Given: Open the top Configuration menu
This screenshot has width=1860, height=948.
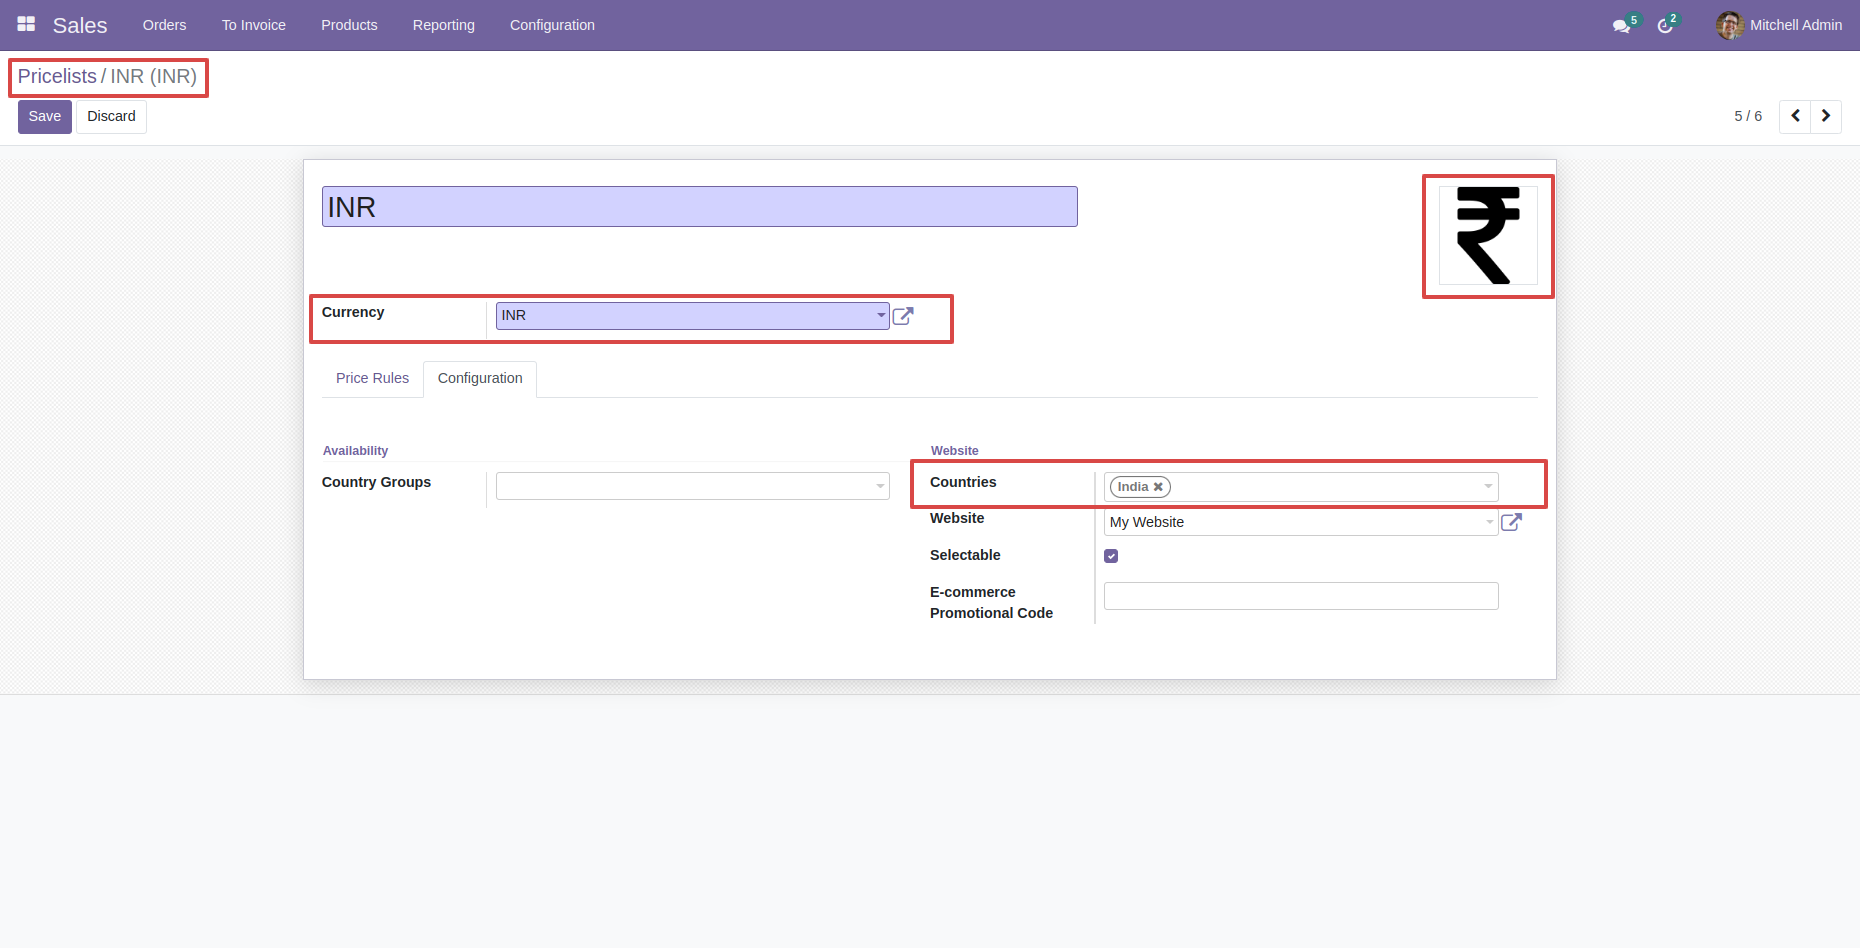Looking at the screenshot, I should (552, 25).
